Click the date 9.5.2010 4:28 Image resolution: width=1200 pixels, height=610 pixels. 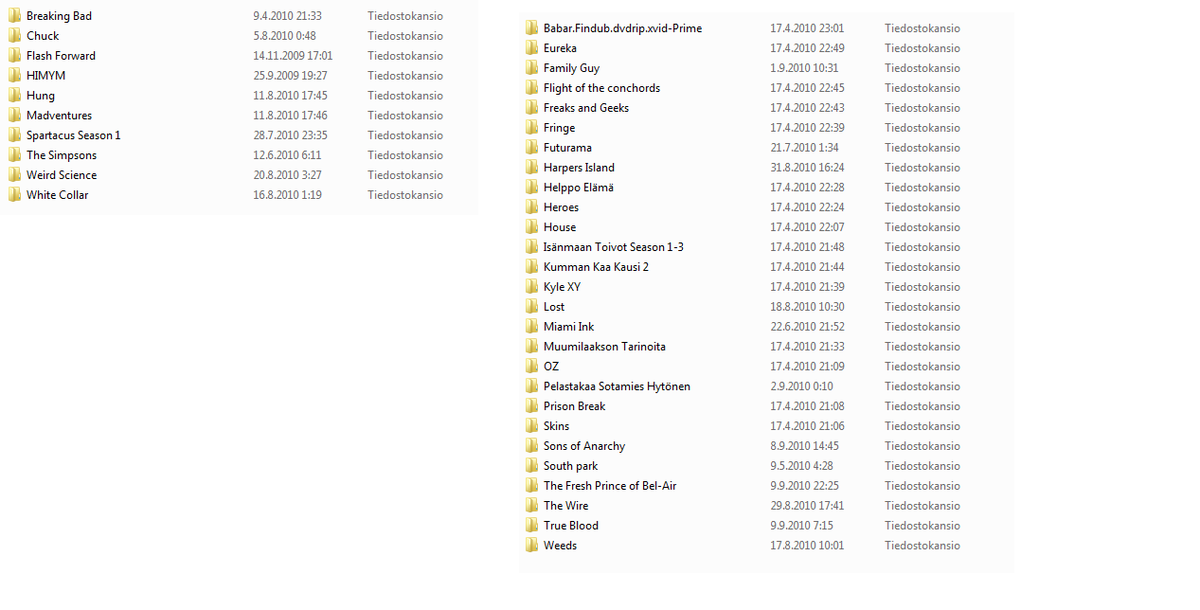801,466
